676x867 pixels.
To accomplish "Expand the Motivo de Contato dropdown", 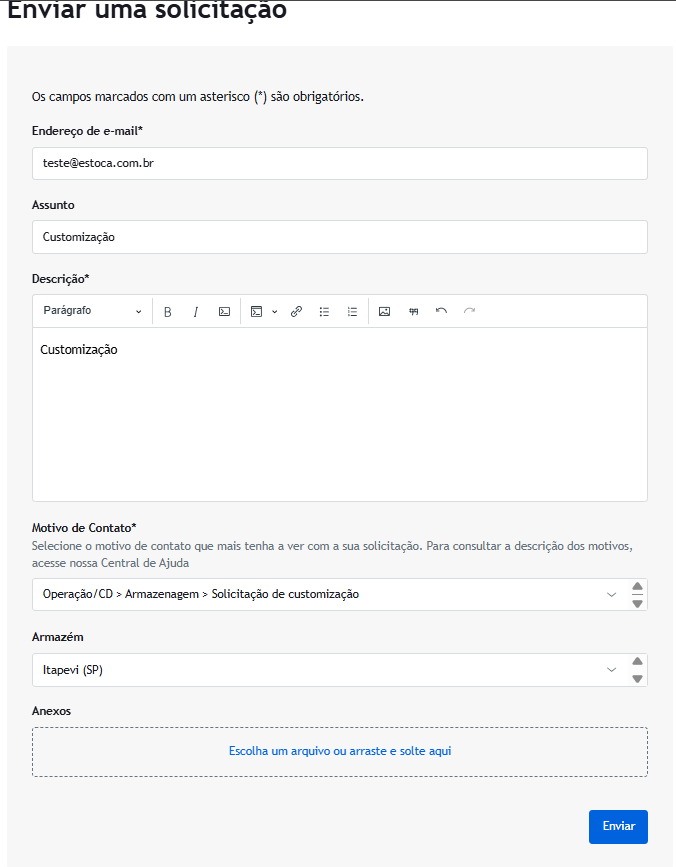I will coord(612,595).
